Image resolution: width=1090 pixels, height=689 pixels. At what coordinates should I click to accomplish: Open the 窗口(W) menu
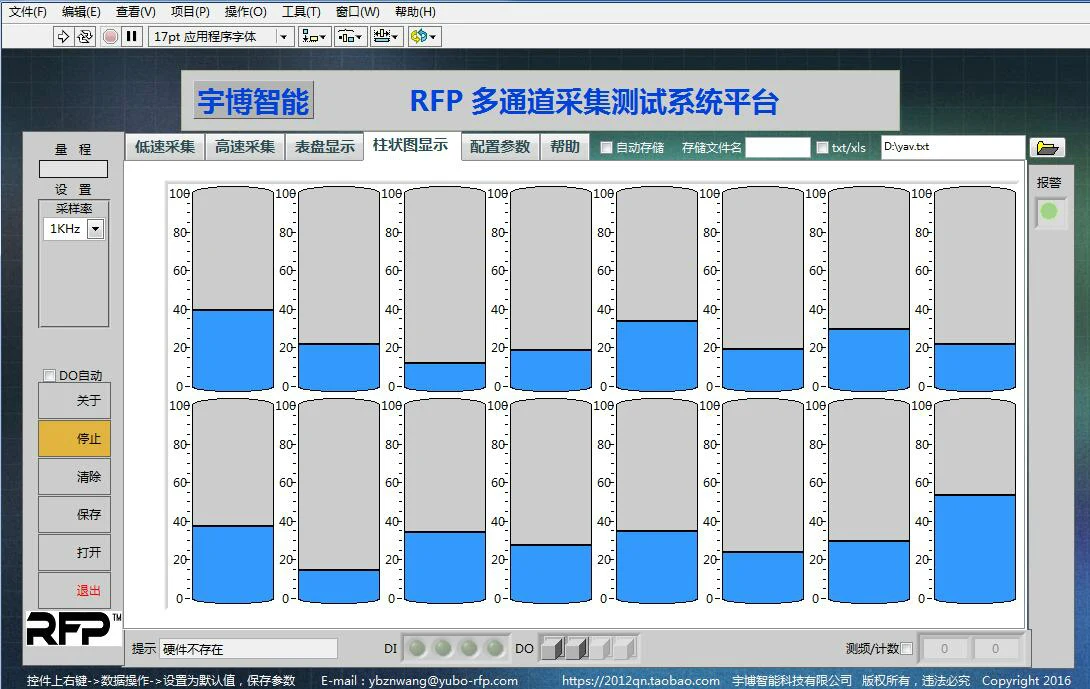pyautogui.click(x=357, y=12)
